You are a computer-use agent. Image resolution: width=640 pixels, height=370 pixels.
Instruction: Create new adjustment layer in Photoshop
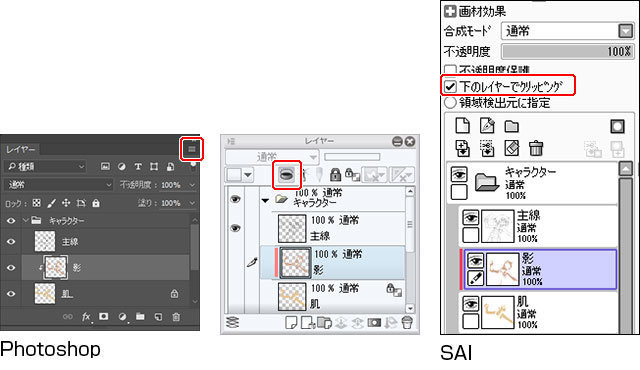[x=122, y=317]
